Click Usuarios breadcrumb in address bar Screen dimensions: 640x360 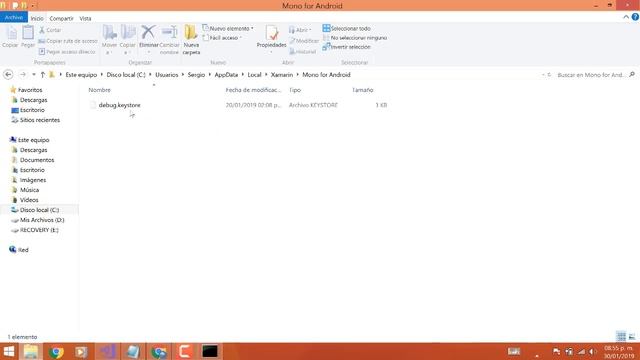pos(167,75)
